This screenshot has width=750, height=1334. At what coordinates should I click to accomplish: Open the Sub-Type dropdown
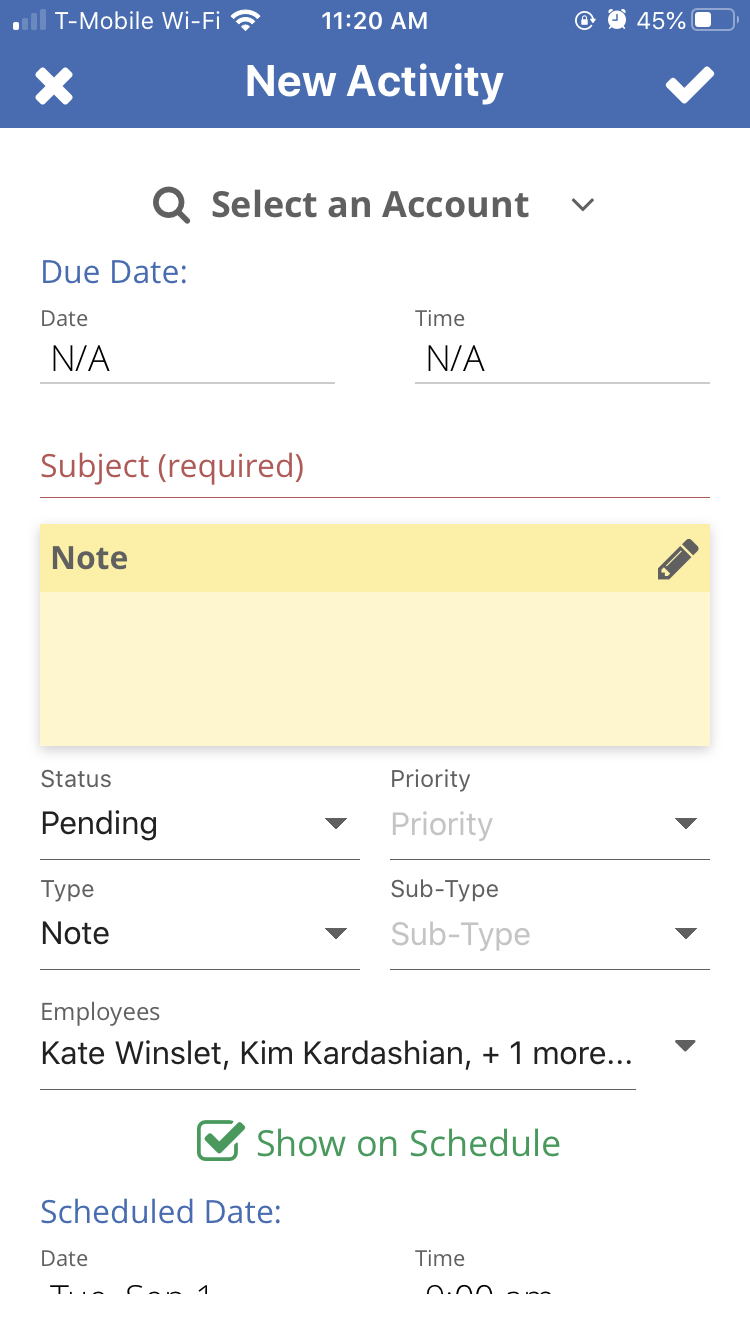click(549, 934)
